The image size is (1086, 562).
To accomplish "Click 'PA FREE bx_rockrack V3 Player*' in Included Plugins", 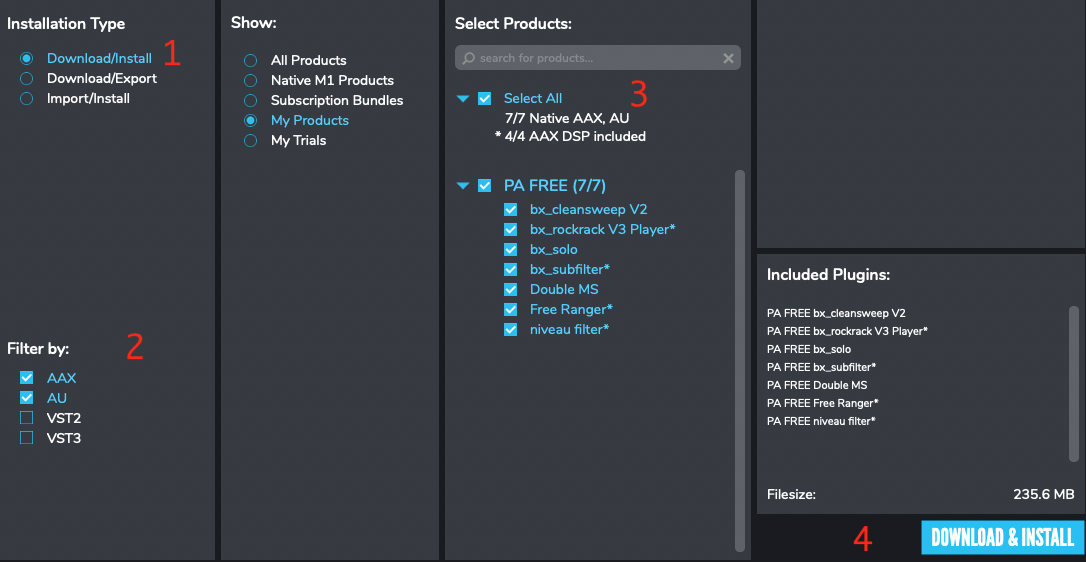I will point(848,331).
